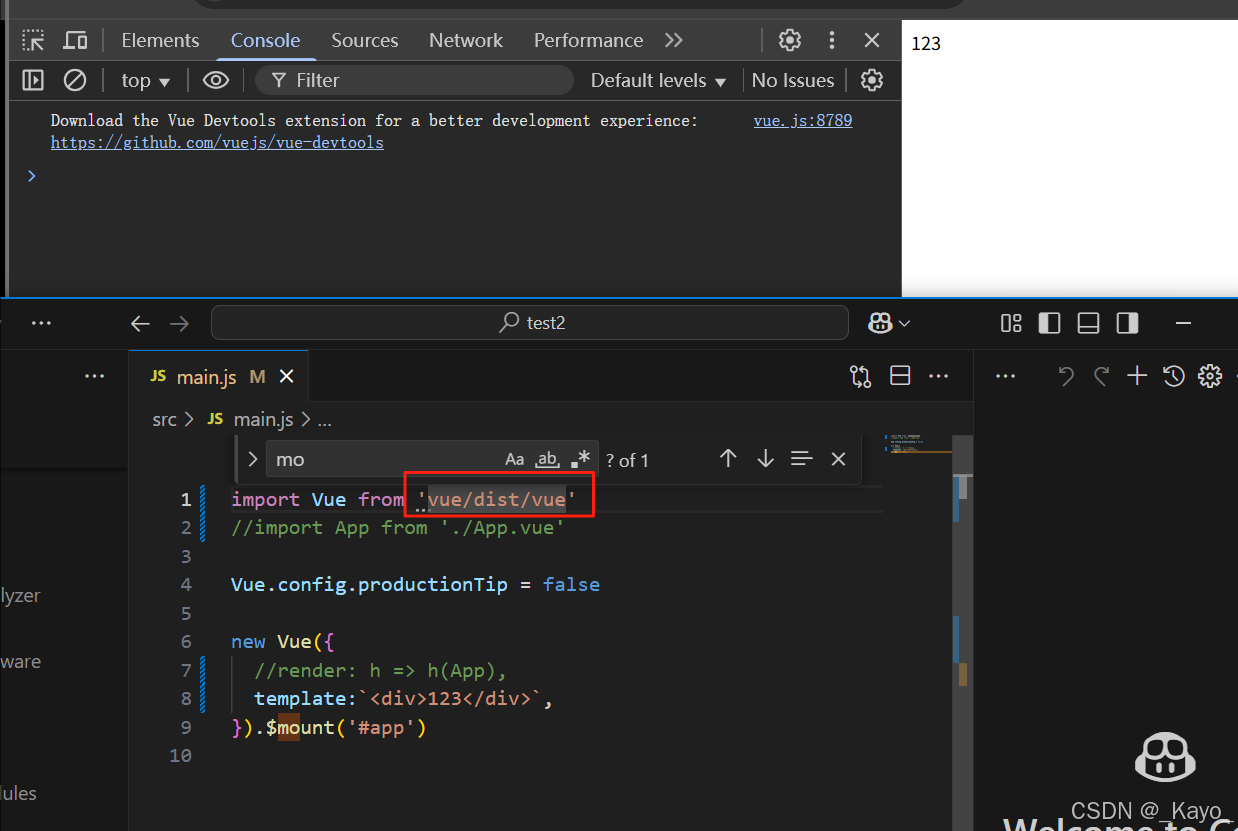Viewport: 1238px width, 831px height.
Task: Clear the console with the ban icon
Action: pos(75,80)
